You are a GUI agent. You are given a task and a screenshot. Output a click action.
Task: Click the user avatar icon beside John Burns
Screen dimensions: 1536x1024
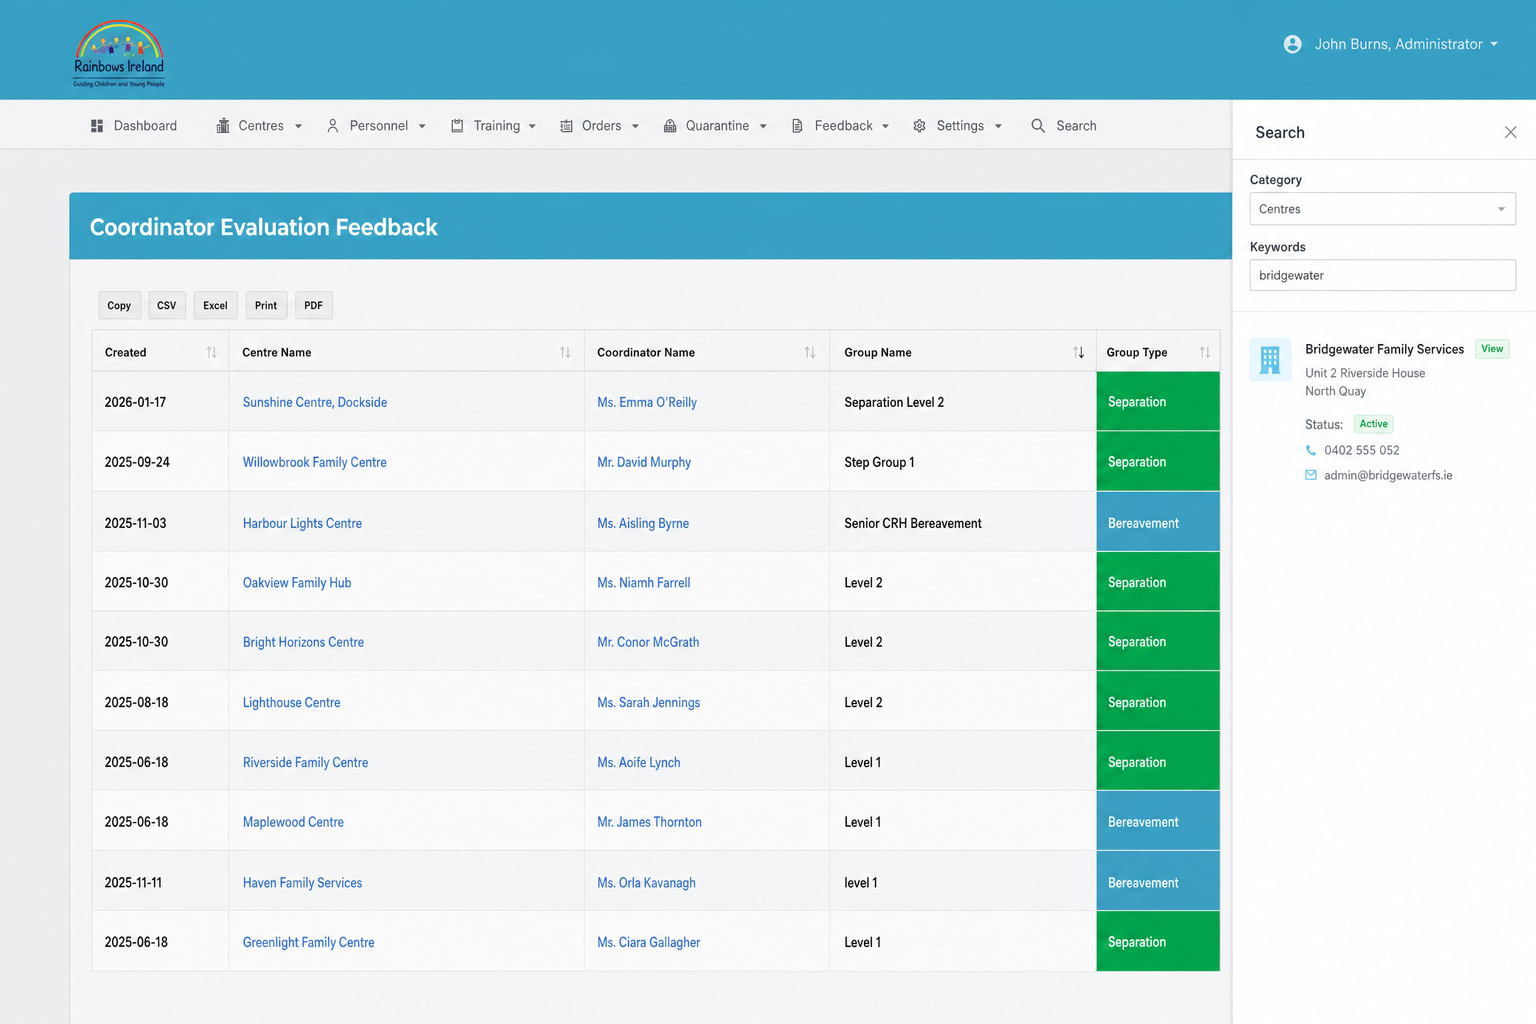coord(1292,44)
